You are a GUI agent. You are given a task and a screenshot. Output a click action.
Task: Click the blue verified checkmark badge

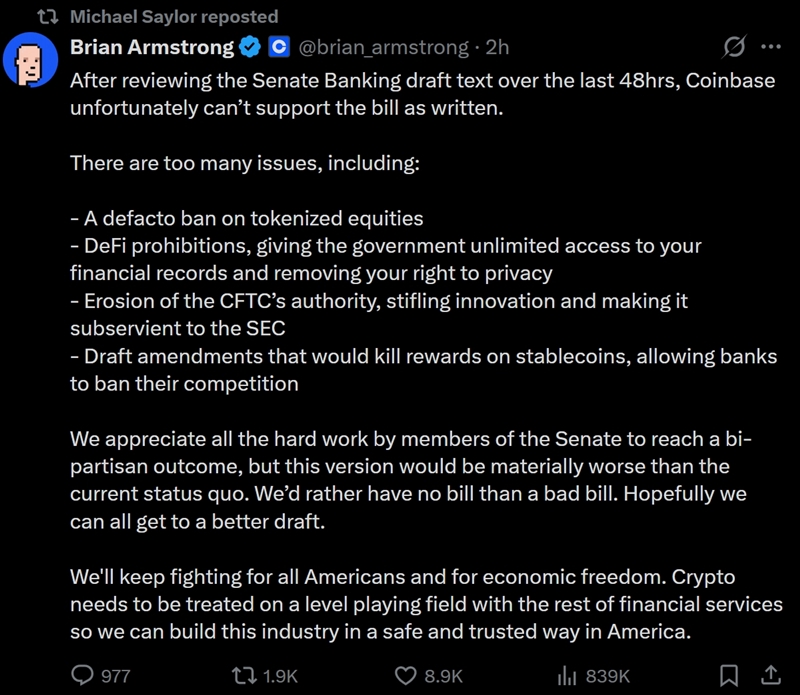tap(250, 47)
